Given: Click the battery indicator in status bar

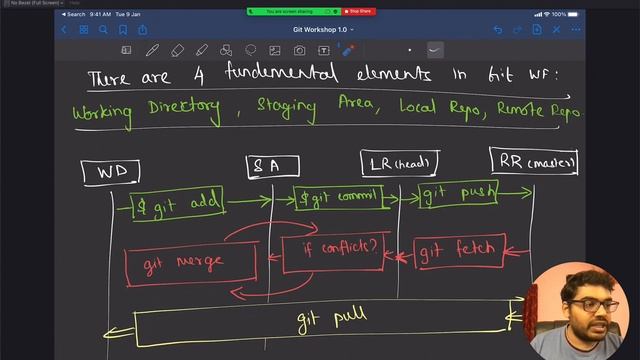Looking at the screenshot, I should coord(573,14).
